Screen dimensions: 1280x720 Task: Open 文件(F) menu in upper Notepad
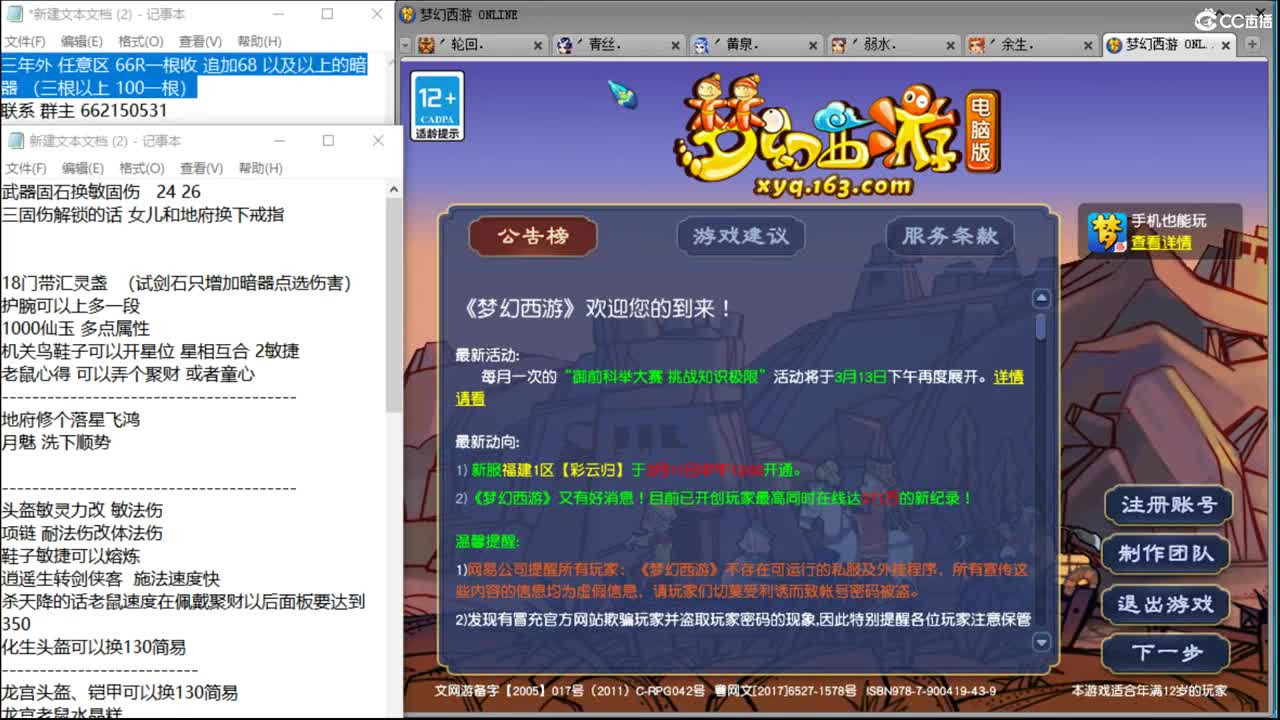tap(25, 41)
